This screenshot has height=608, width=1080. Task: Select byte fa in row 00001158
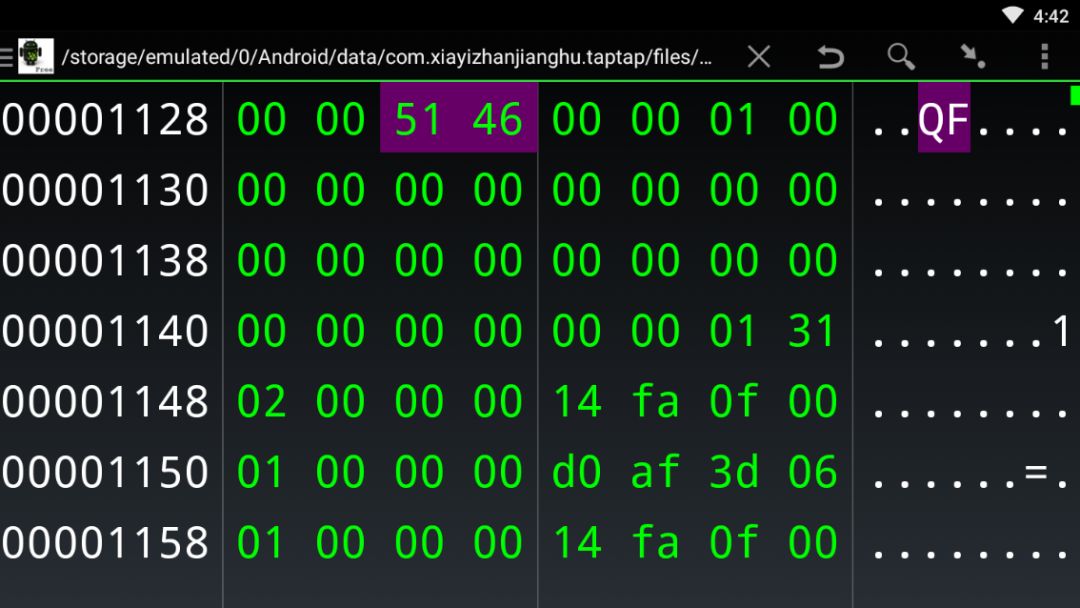(655, 542)
